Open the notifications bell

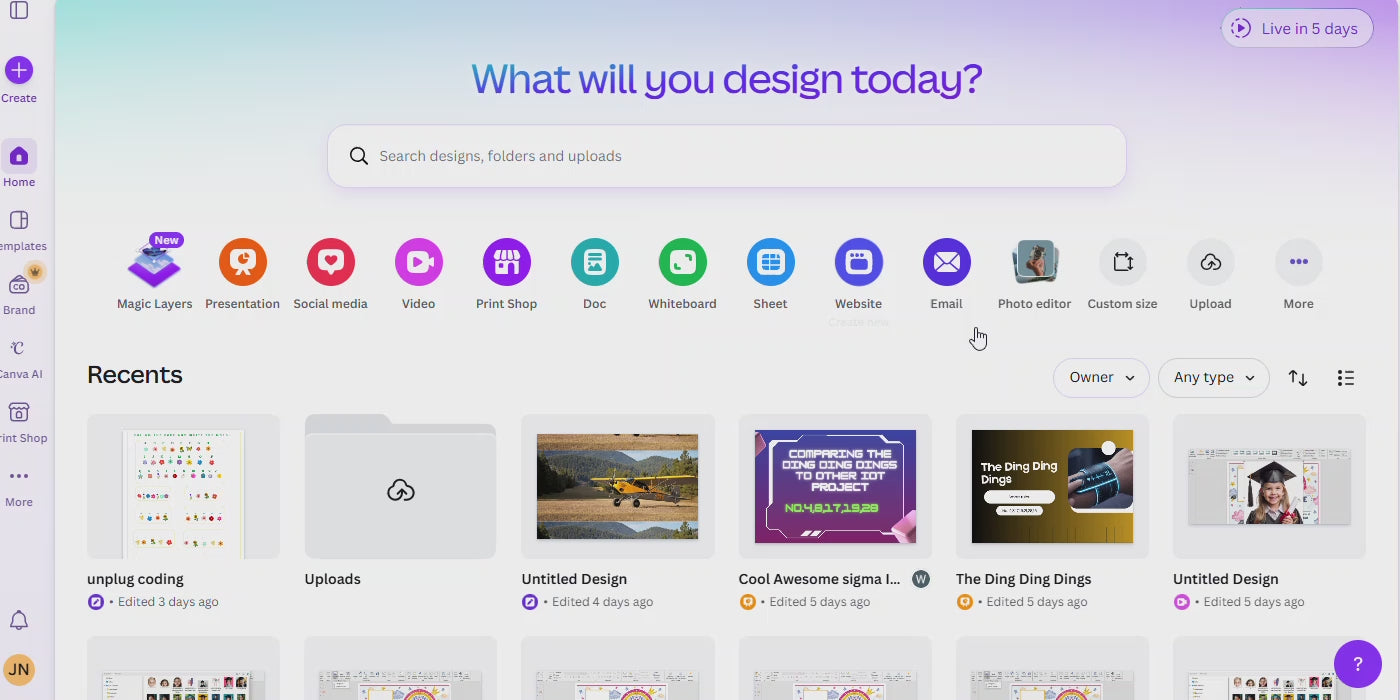19,620
